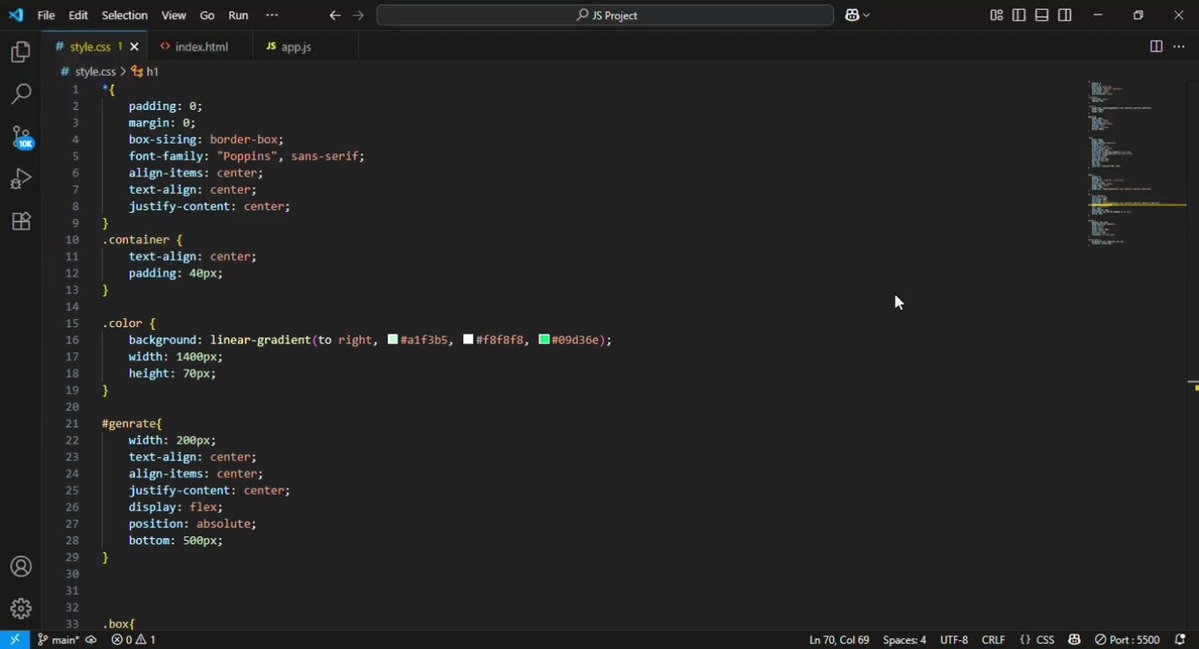This screenshot has height=649, width=1199.
Task: Open the Manage settings gear
Action: [x=21, y=608]
